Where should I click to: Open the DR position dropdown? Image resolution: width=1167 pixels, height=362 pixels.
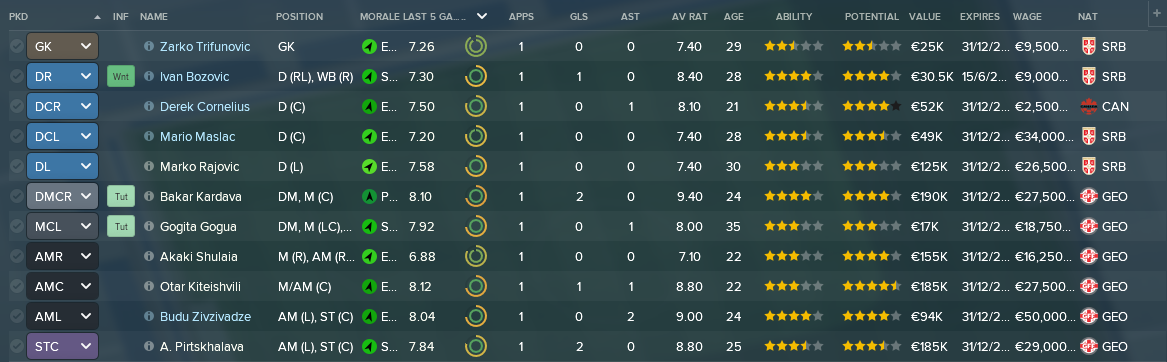pyautogui.click(x=63, y=77)
